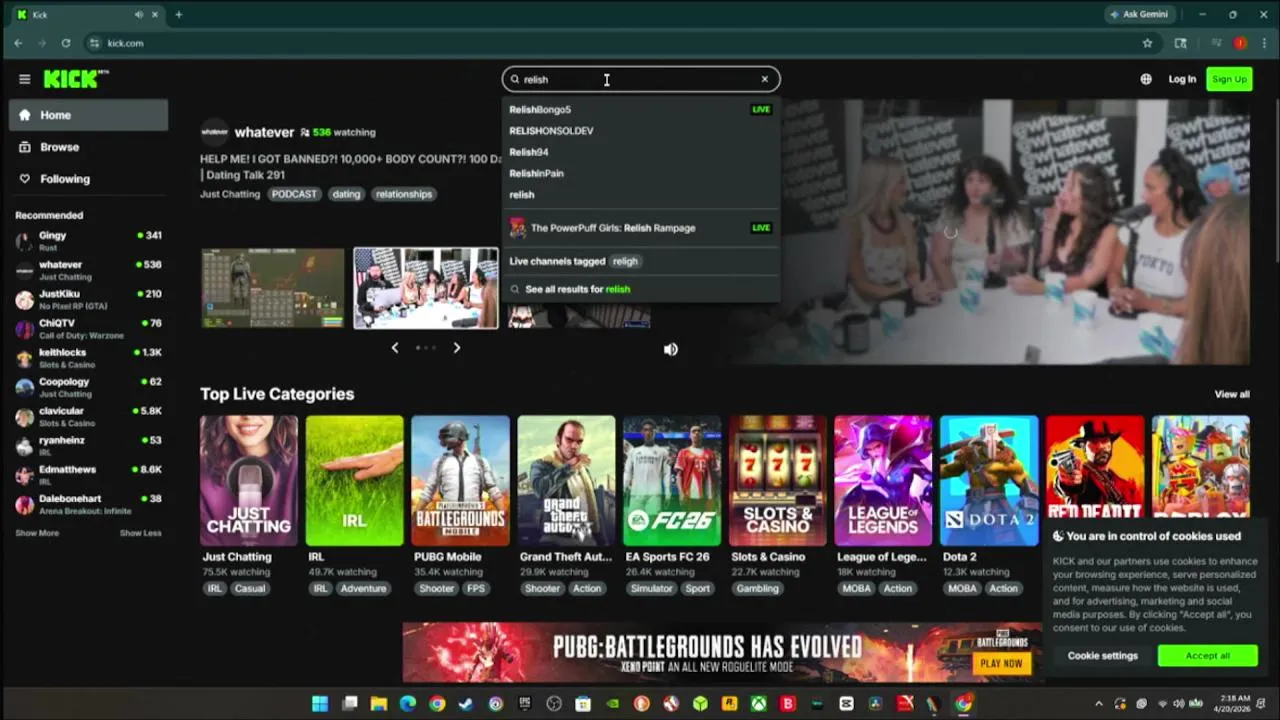Expand recommended list with Show More

[37, 533]
